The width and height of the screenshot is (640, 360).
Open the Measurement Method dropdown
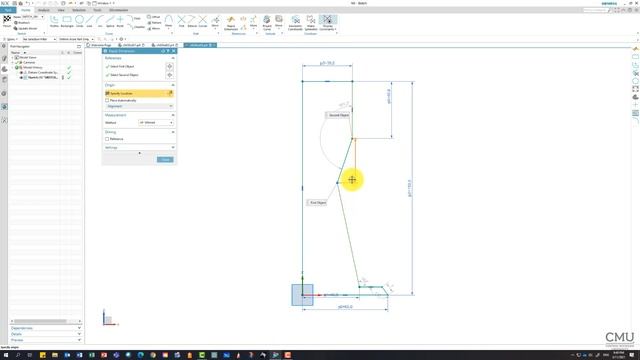(x=156, y=122)
